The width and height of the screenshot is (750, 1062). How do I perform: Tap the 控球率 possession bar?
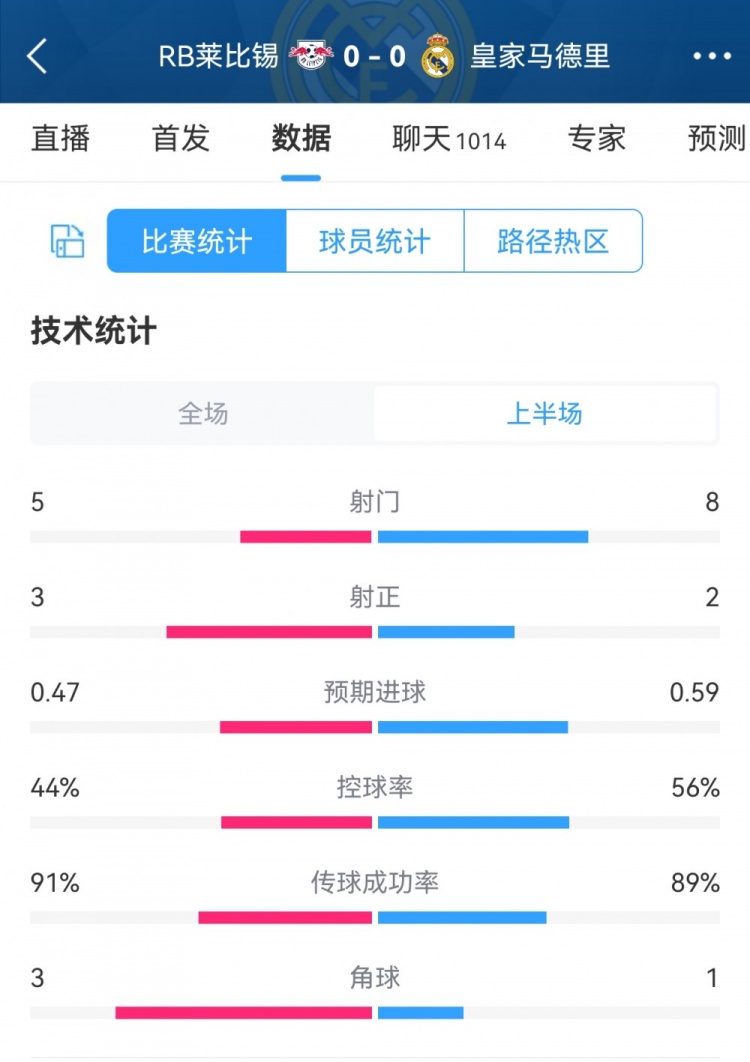pos(375,822)
